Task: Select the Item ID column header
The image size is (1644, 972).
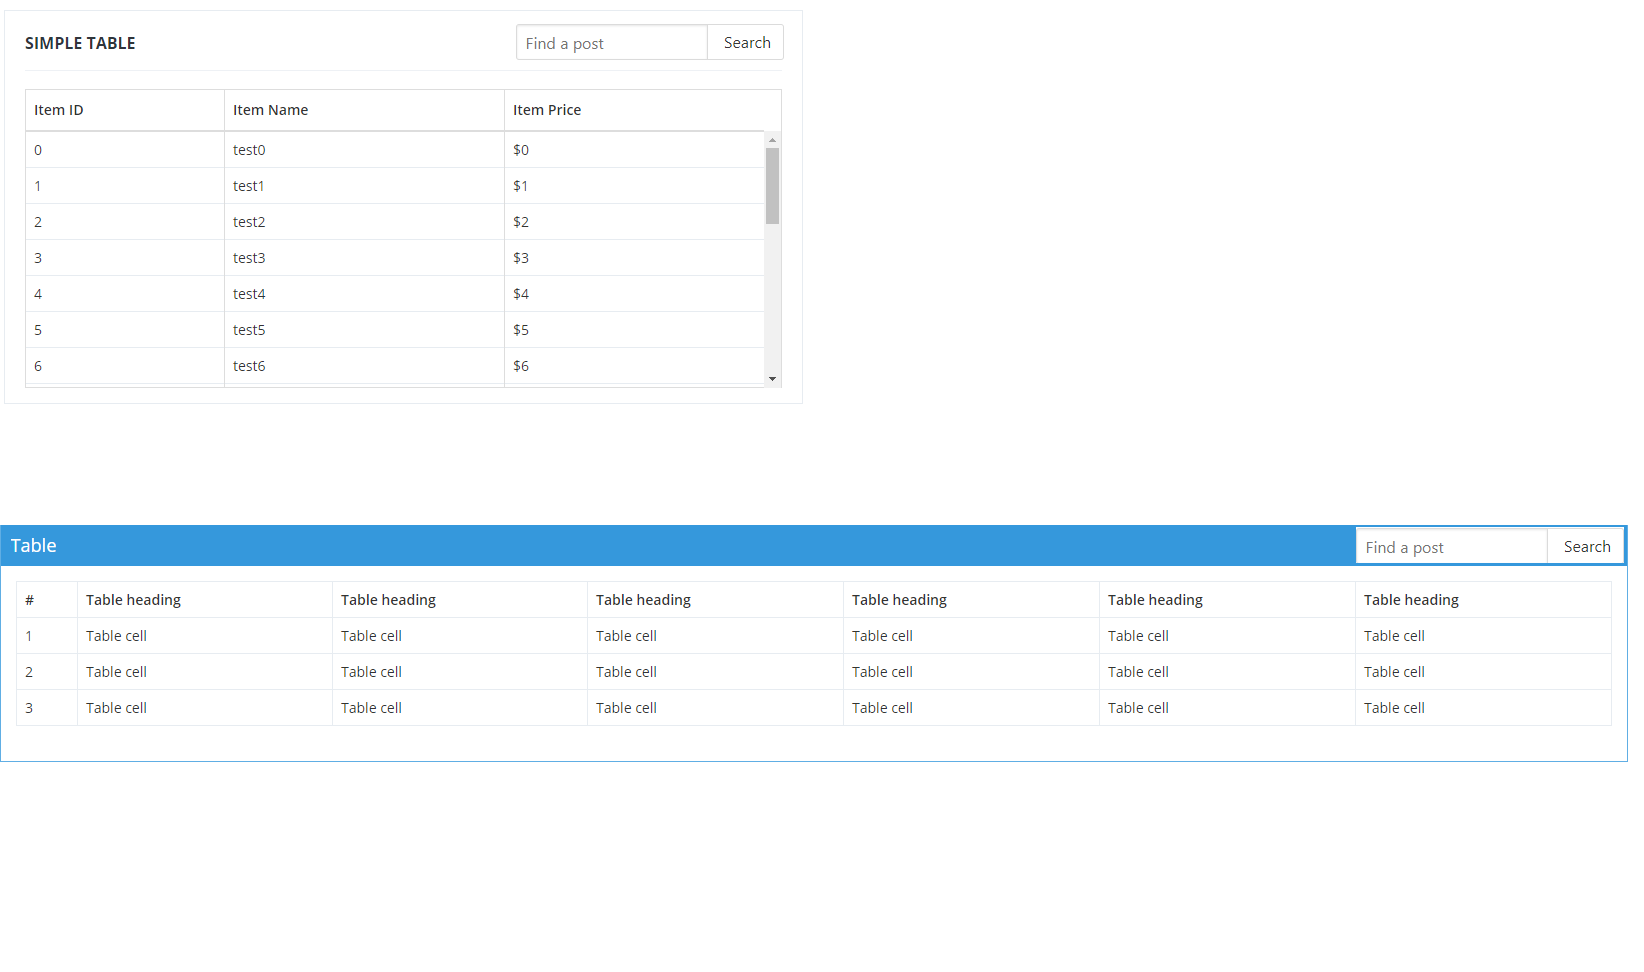Action: [x=58, y=110]
